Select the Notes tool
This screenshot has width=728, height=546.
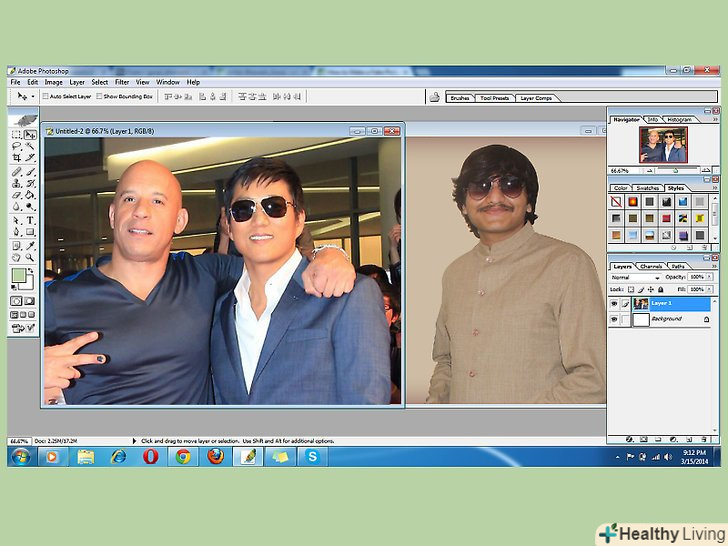tap(17, 246)
